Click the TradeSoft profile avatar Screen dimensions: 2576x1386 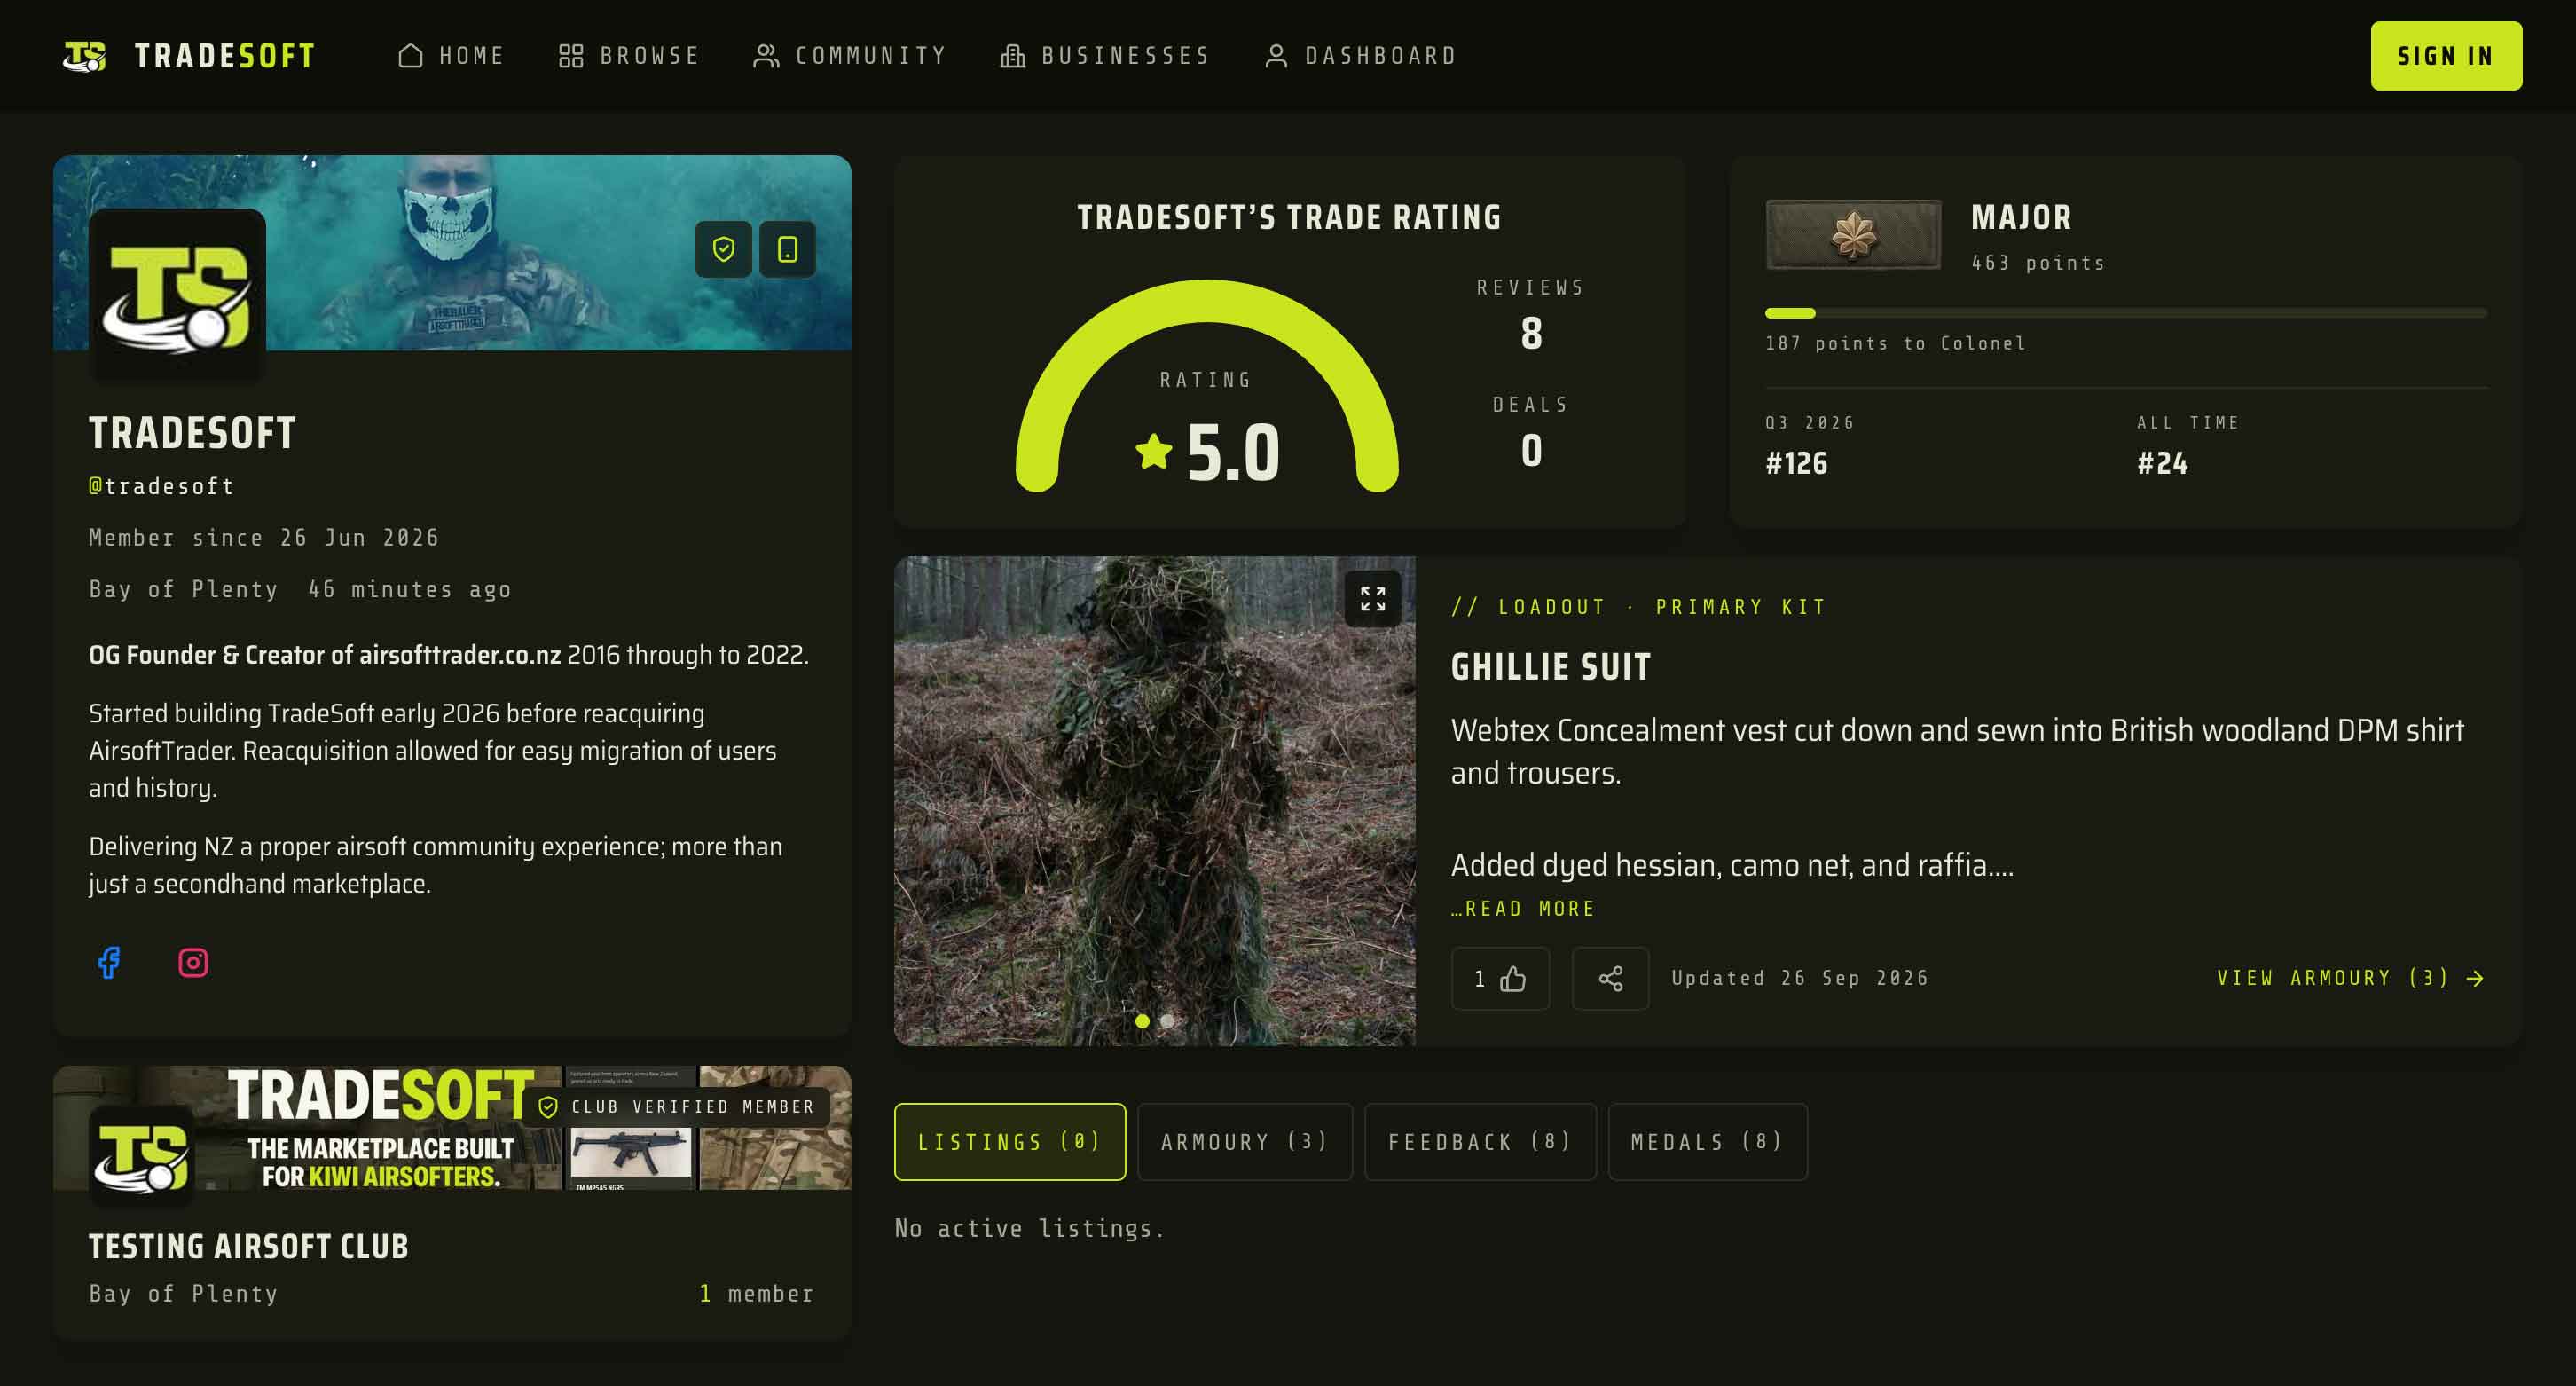click(x=177, y=296)
